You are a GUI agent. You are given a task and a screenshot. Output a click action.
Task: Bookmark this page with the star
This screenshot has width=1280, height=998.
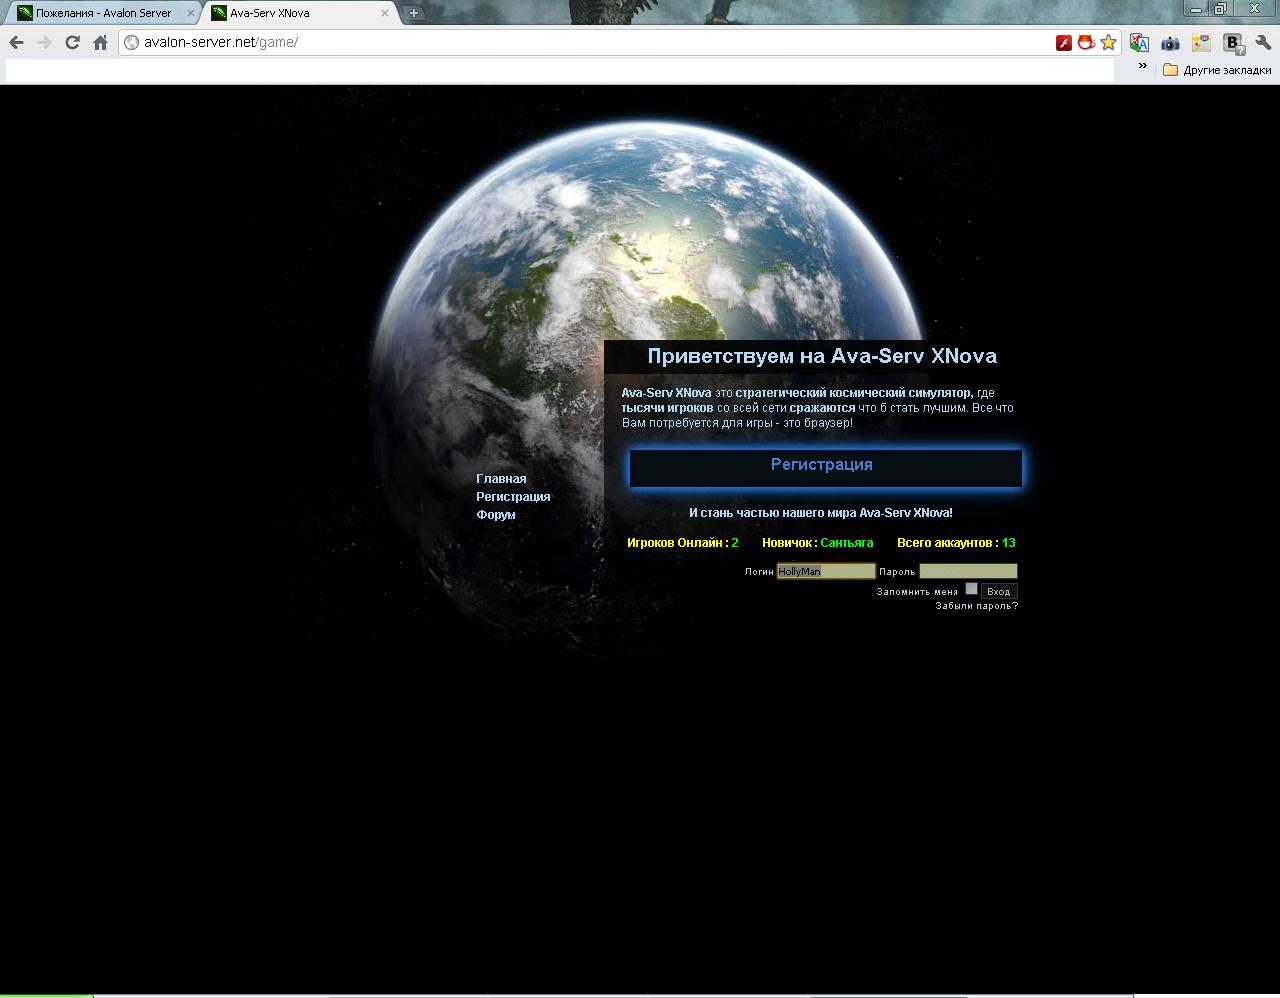pyautogui.click(x=1108, y=42)
